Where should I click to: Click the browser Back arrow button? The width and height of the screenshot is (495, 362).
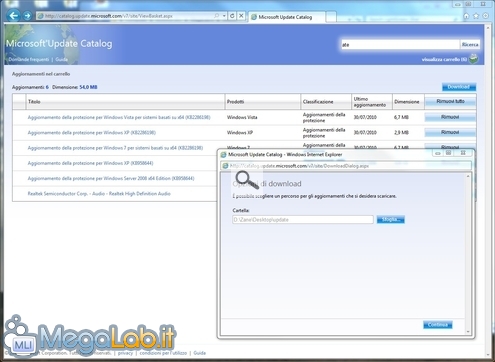(x=13, y=16)
